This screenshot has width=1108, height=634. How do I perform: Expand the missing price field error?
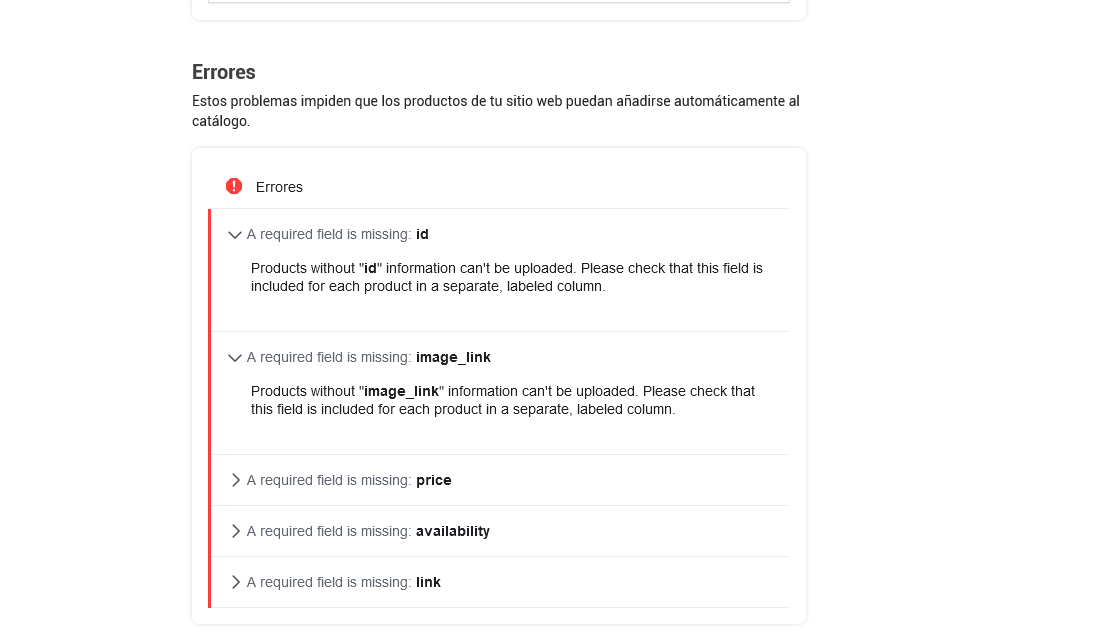click(235, 480)
